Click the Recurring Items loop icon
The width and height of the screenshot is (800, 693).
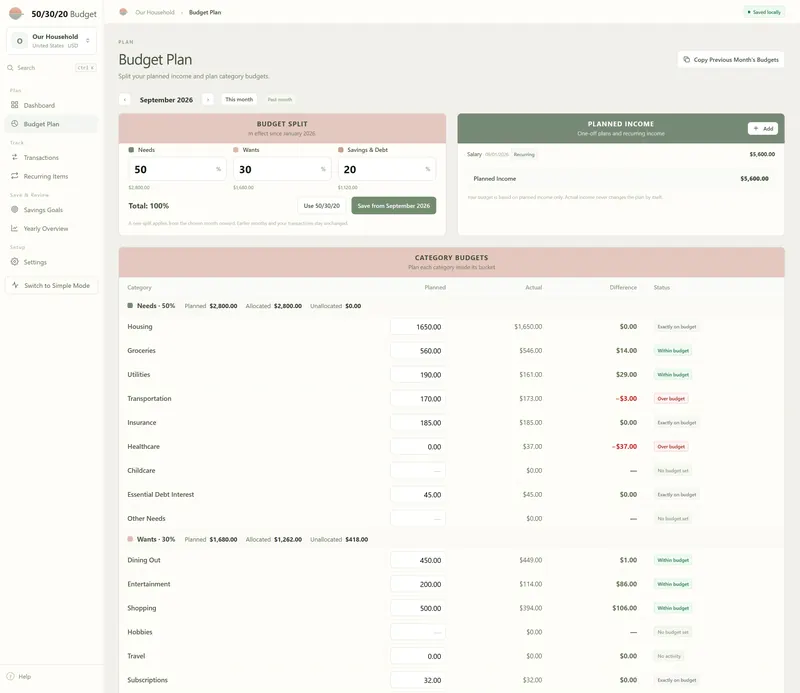[14, 176]
